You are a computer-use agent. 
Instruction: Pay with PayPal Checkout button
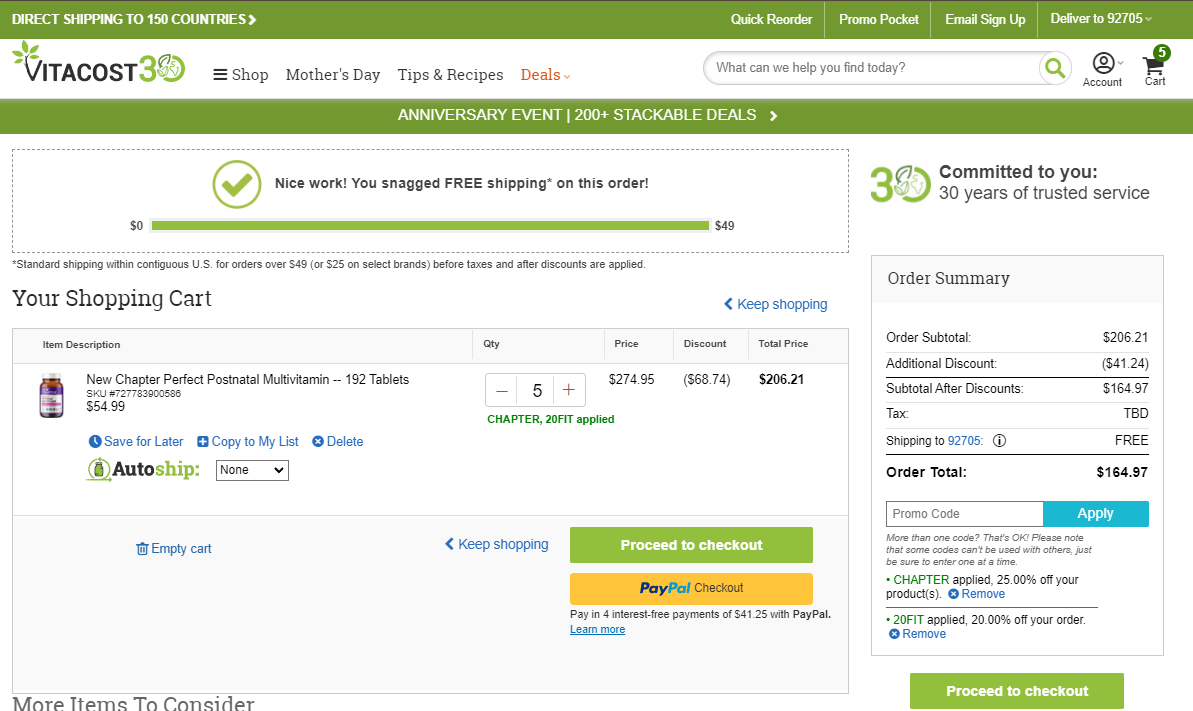[691, 588]
